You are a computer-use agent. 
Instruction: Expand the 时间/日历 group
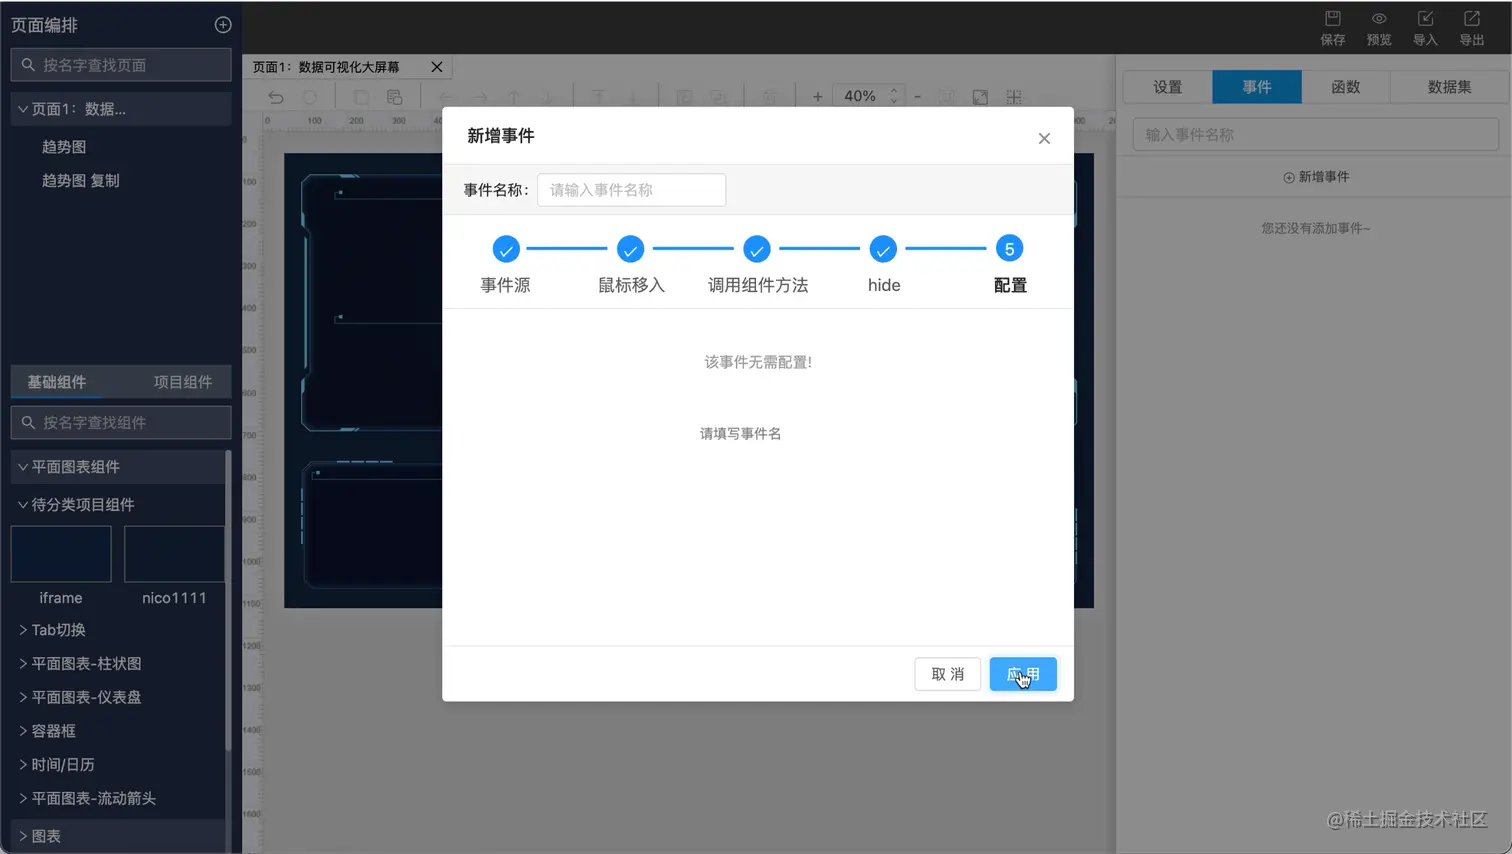tap(23, 765)
